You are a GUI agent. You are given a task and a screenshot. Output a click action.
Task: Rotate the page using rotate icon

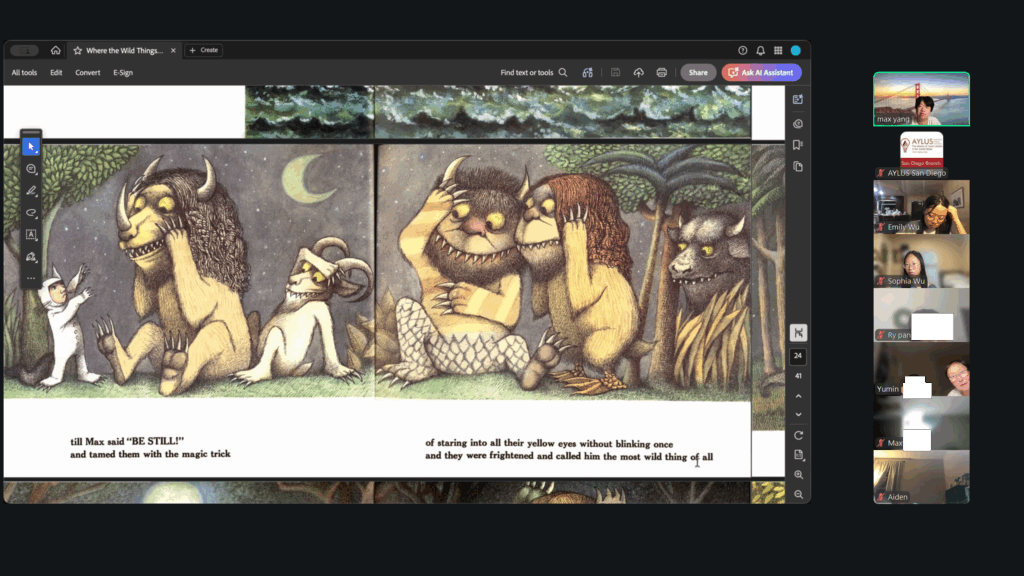coord(798,436)
